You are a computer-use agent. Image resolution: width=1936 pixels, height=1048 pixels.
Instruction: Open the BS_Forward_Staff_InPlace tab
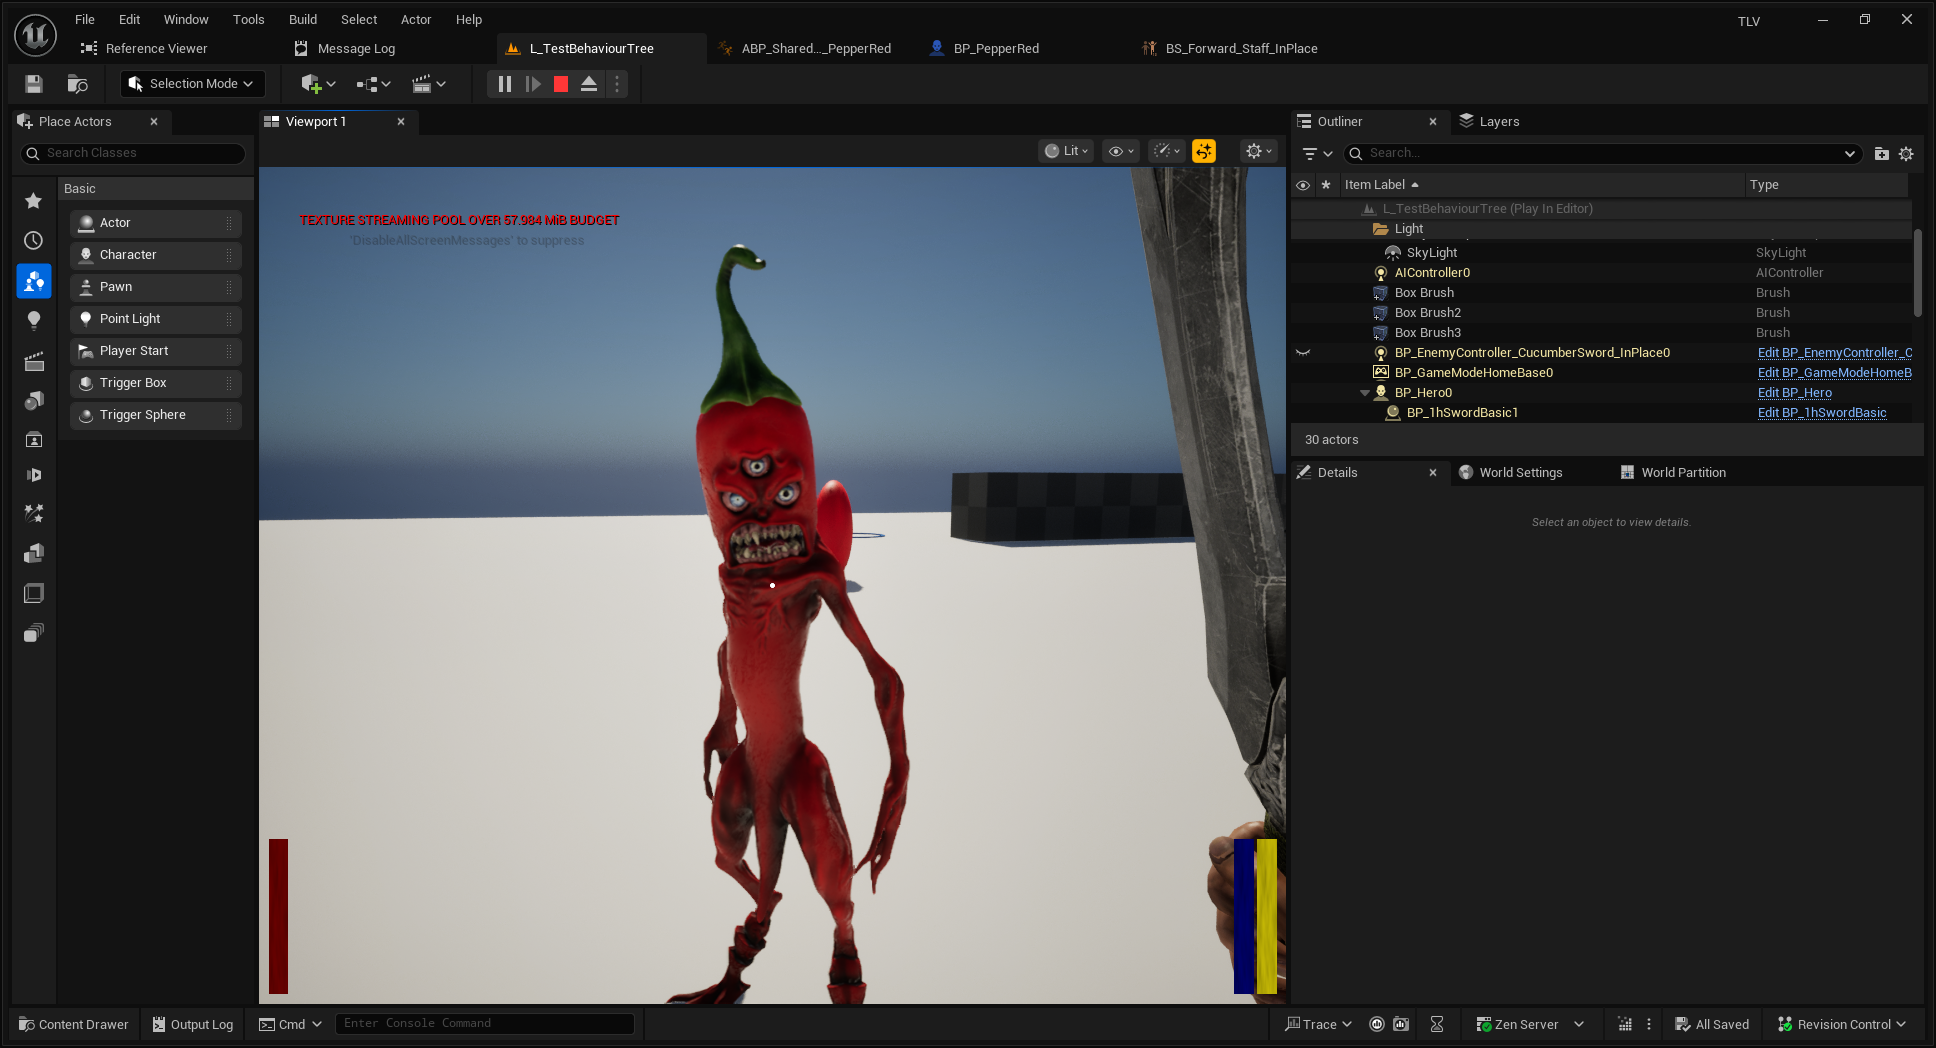1240,48
